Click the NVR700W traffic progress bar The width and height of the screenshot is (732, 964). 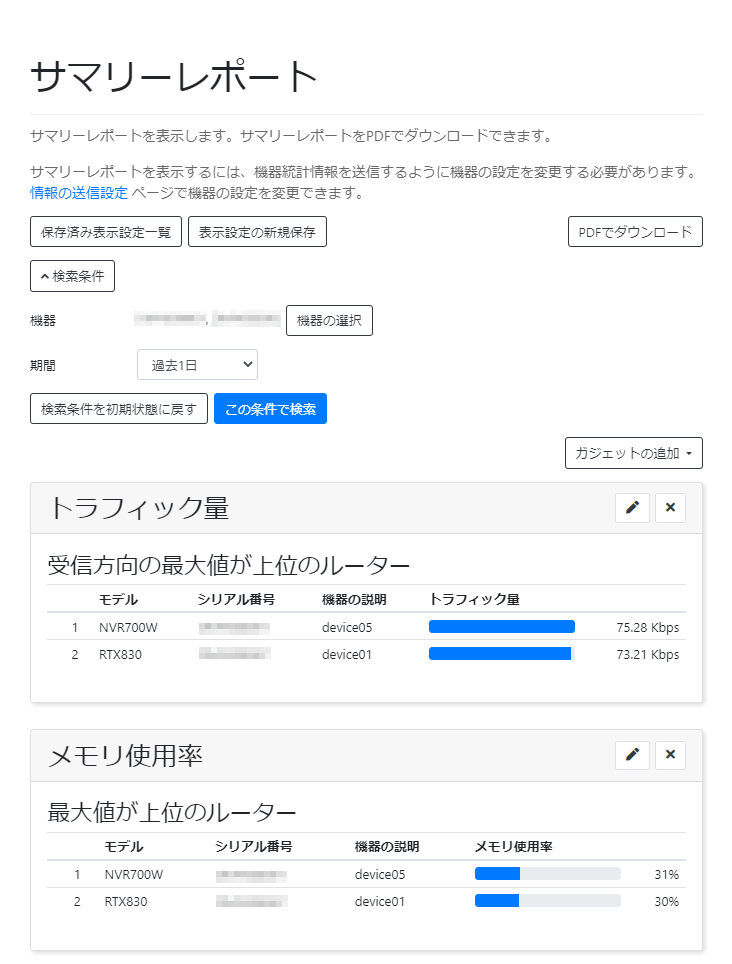coord(501,626)
